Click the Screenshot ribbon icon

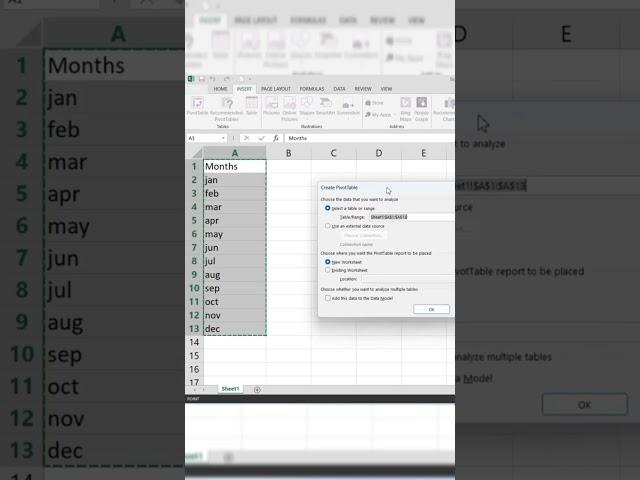[348, 107]
